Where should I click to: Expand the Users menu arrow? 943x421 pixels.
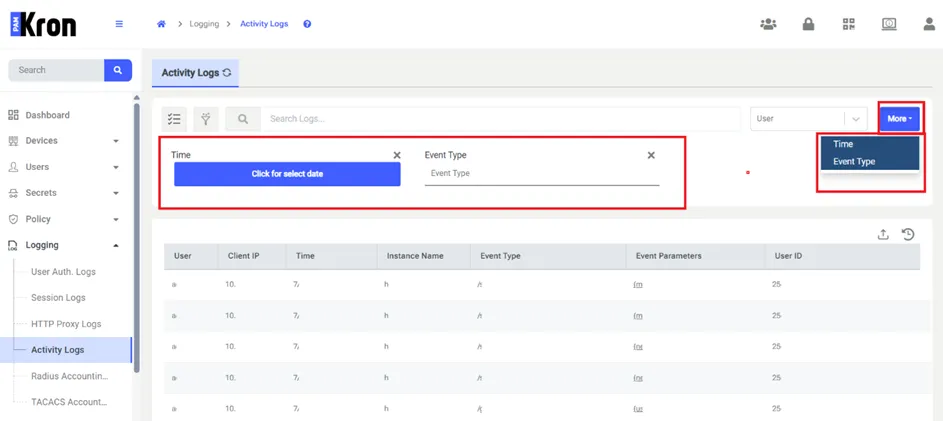[116, 167]
